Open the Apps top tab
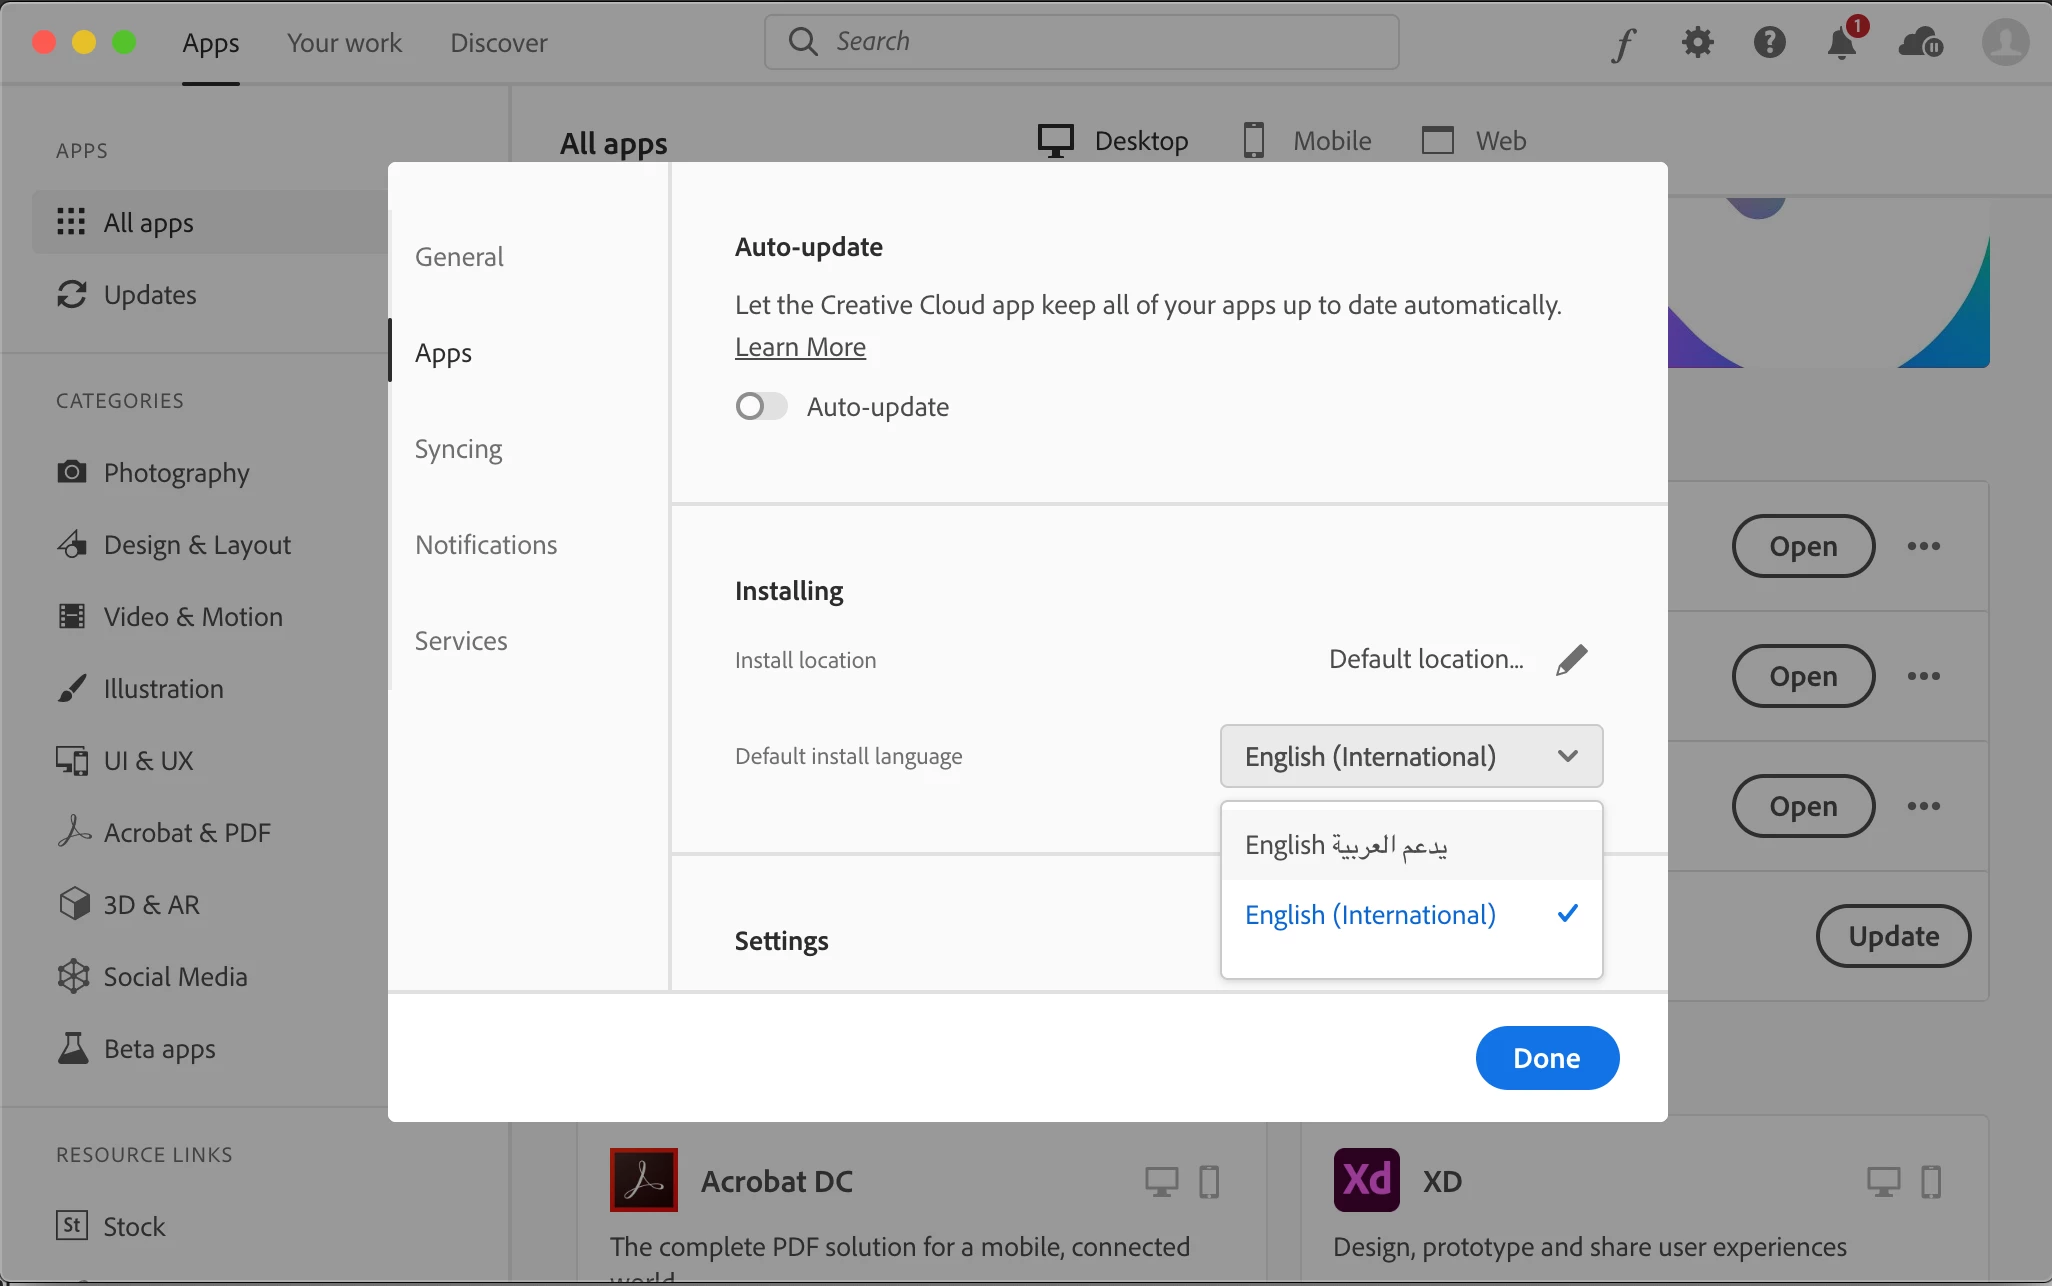The image size is (2052, 1286). pos(210,43)
